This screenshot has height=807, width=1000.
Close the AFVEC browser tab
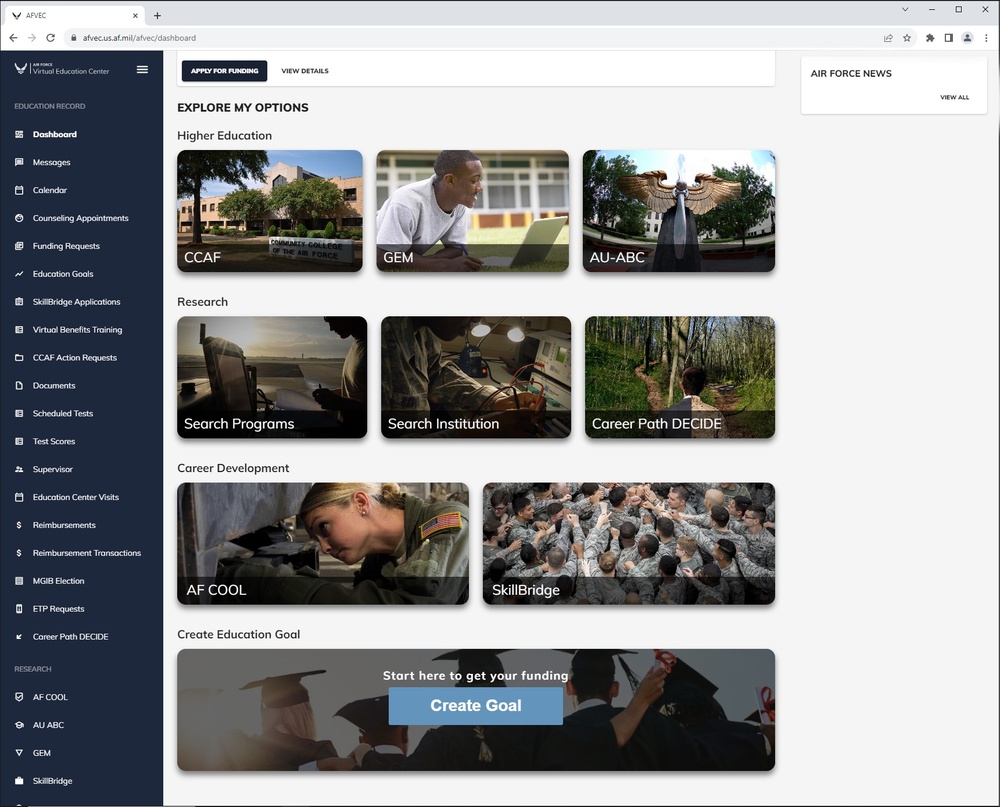click(x=135, y=15)
